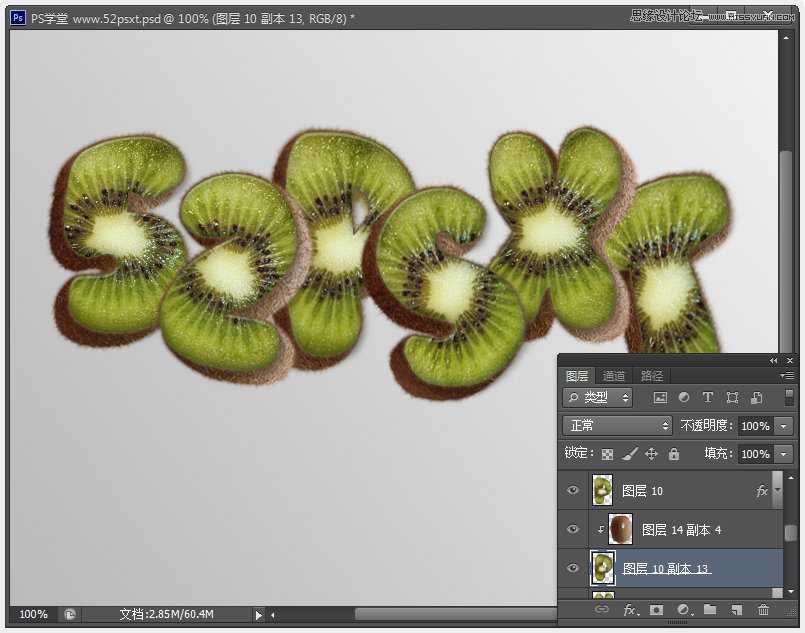Click the canvas horizontal scrollbar thumb
Viewport: 805px width, 633px height.
[456, 614]
